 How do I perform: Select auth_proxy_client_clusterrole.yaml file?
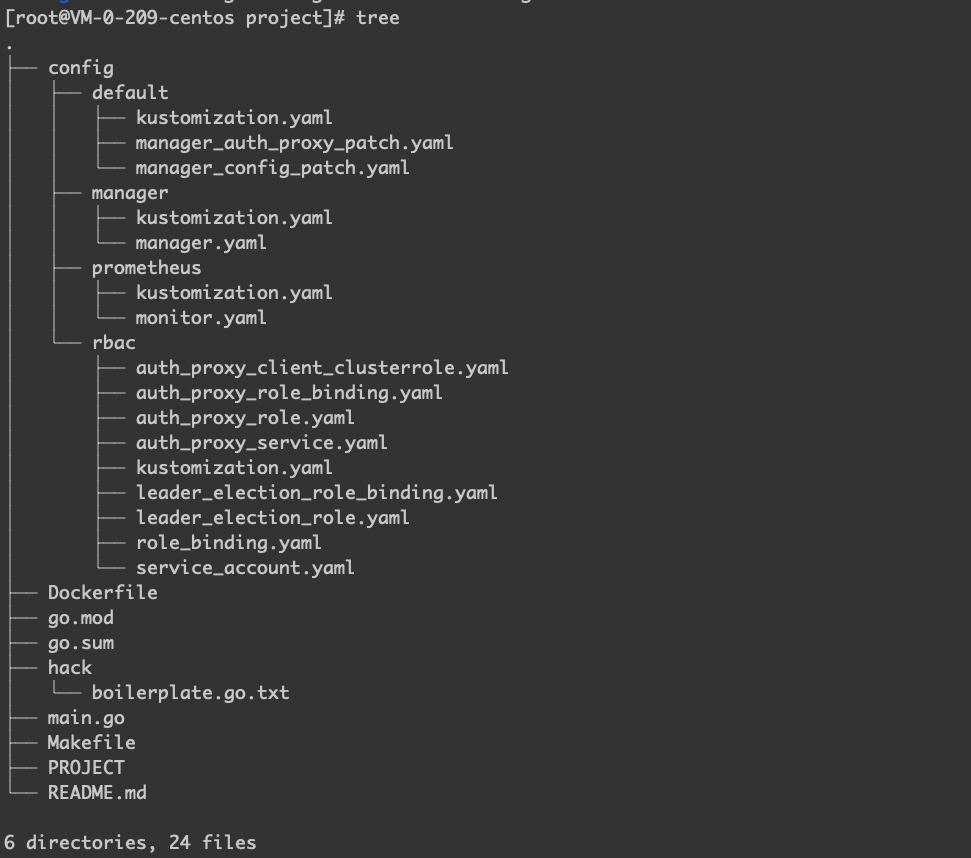coord(322,368)
